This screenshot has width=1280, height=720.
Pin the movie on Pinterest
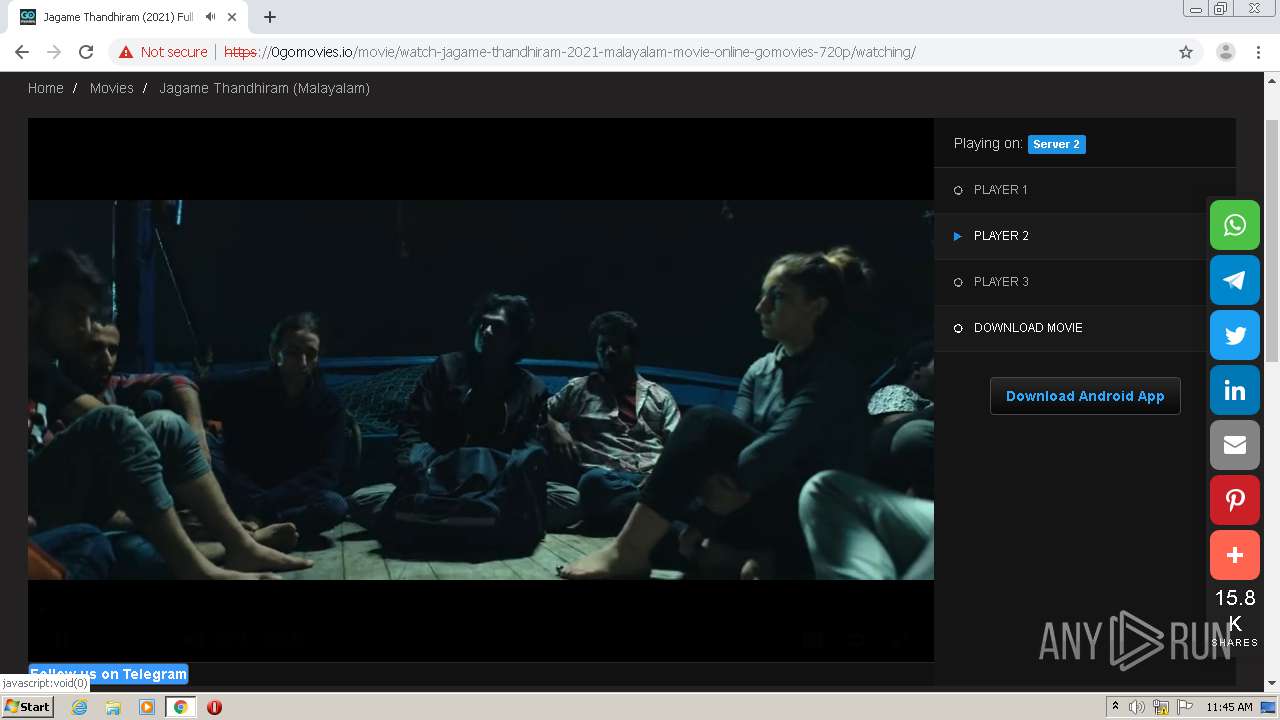[1235, 500]
